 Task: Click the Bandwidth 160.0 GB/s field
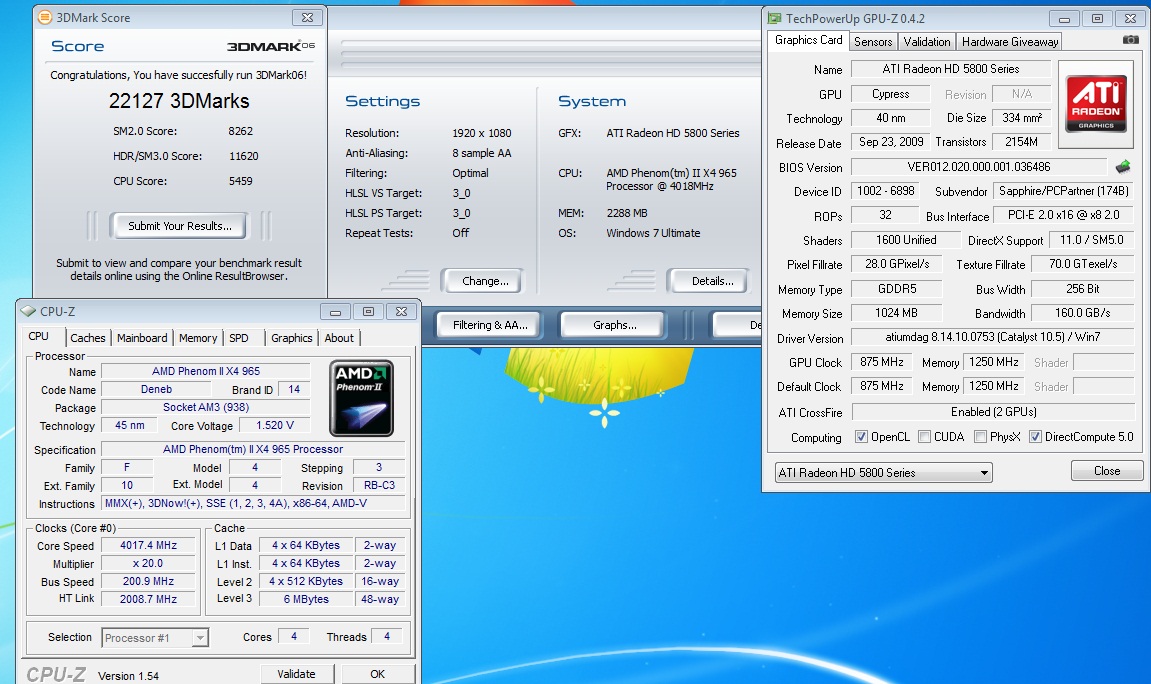pos(1083,313)
